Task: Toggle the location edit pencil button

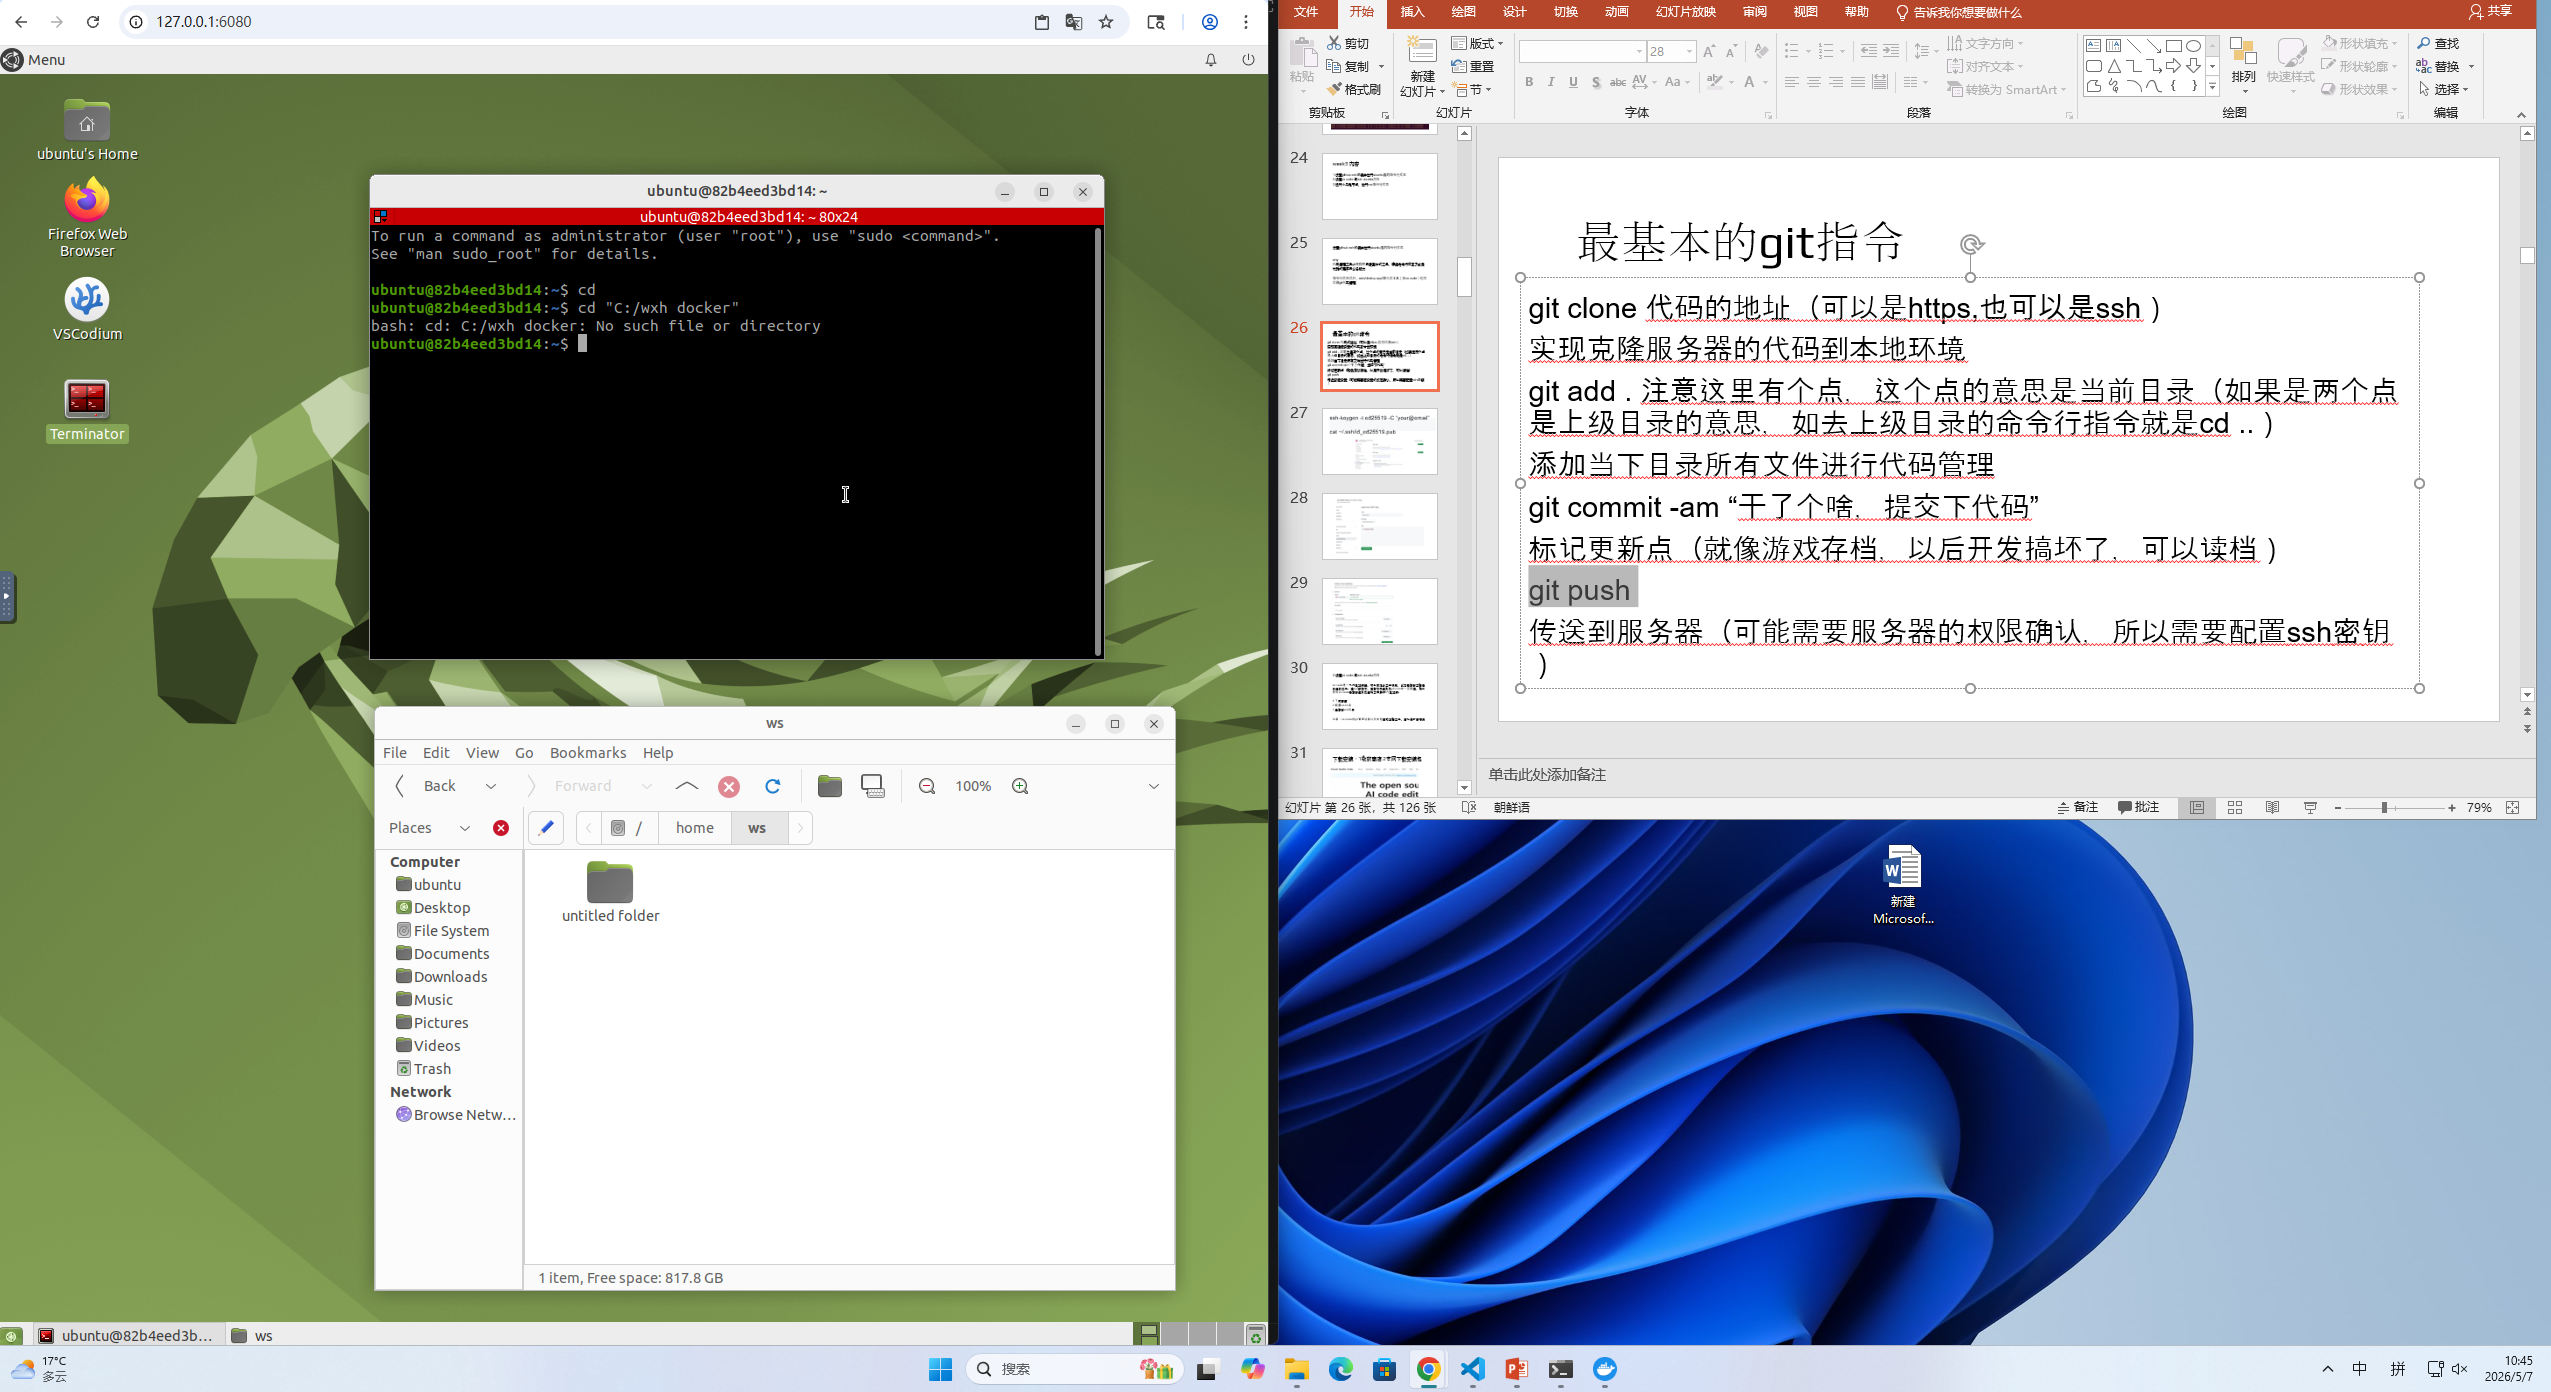Action: (x=546, y=828)
